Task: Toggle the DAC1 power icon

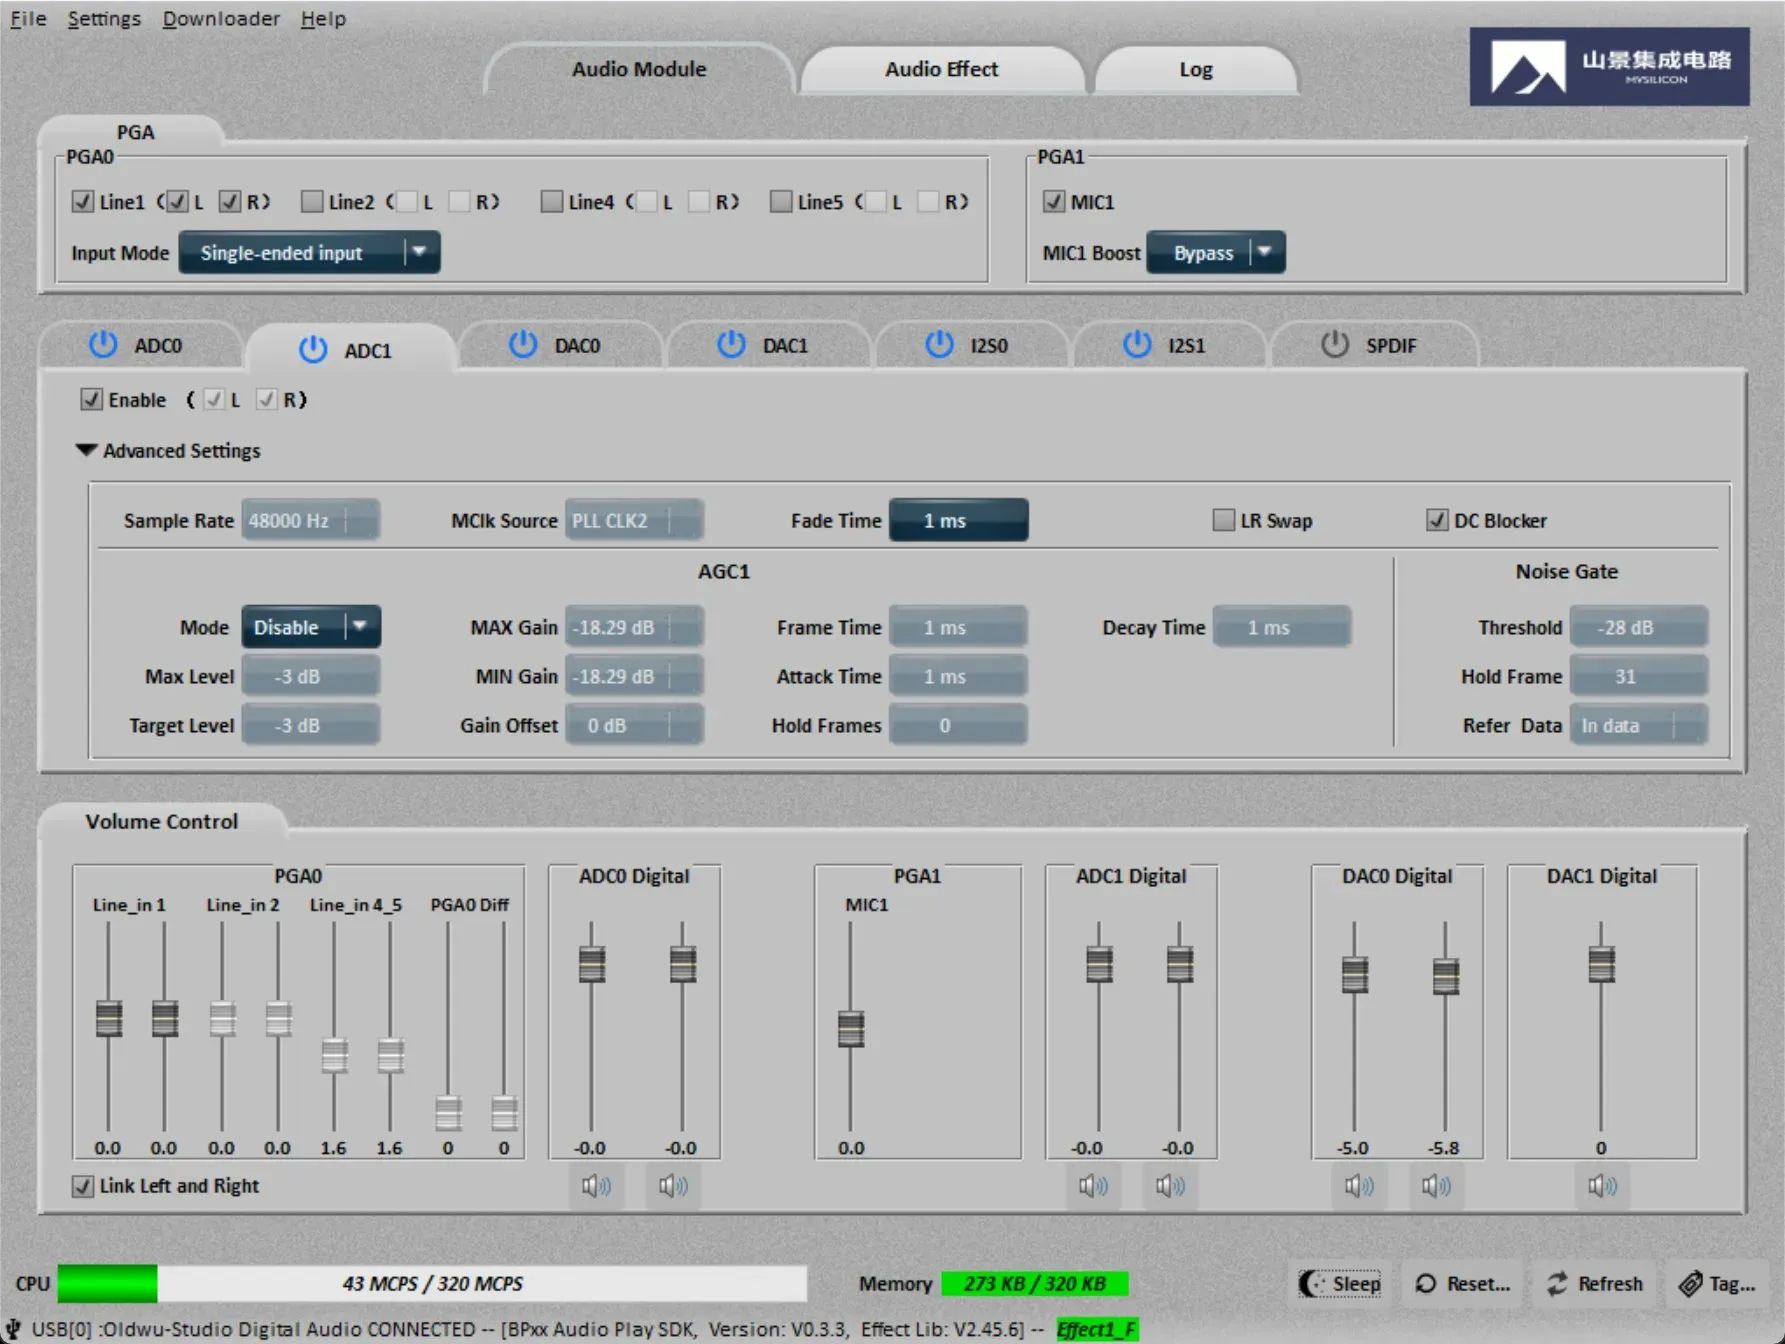Action: tap(731, 345)
